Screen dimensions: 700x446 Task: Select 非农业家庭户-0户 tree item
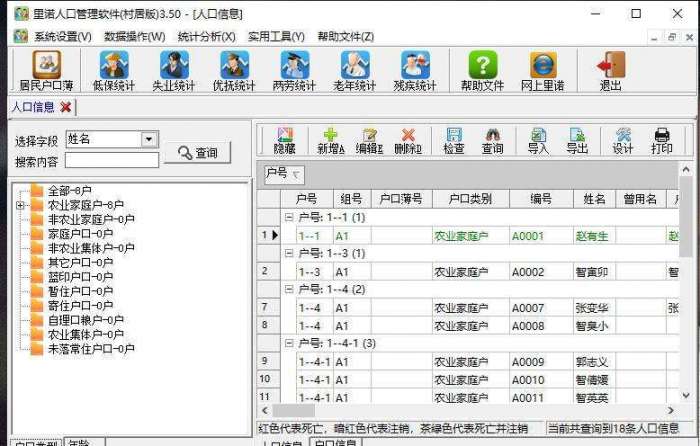(x=91, y=220)
